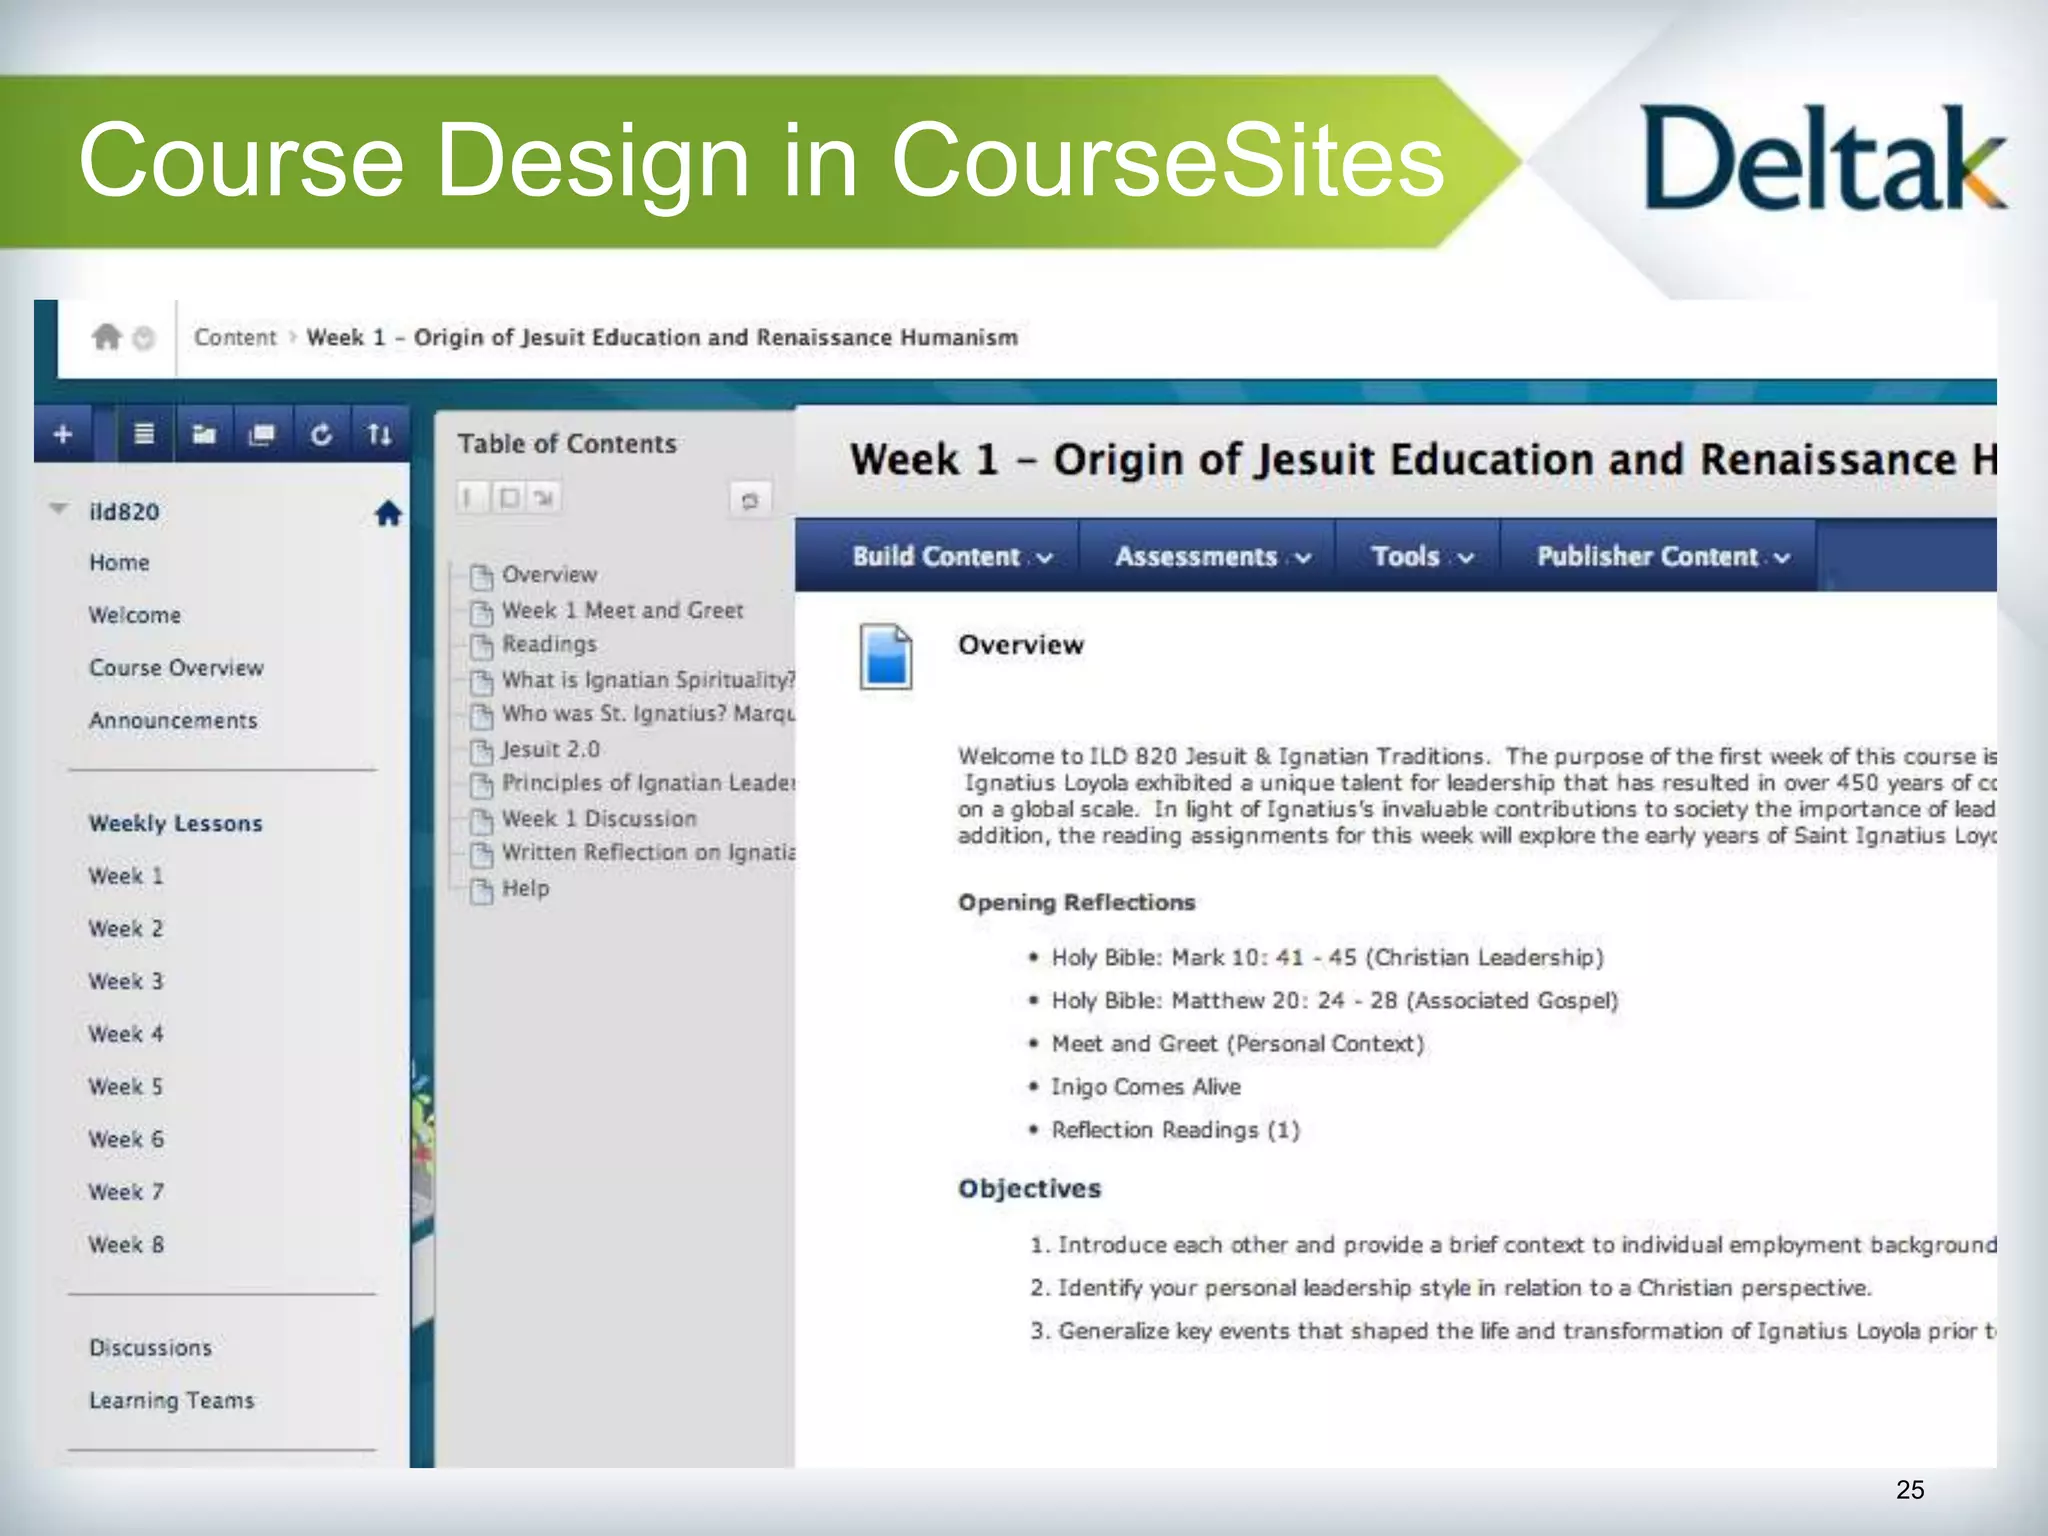Open Readings in the Table of Contents
This screenshot has width=2048, height=1536.
pyautogui.click(x=549, y=644)
